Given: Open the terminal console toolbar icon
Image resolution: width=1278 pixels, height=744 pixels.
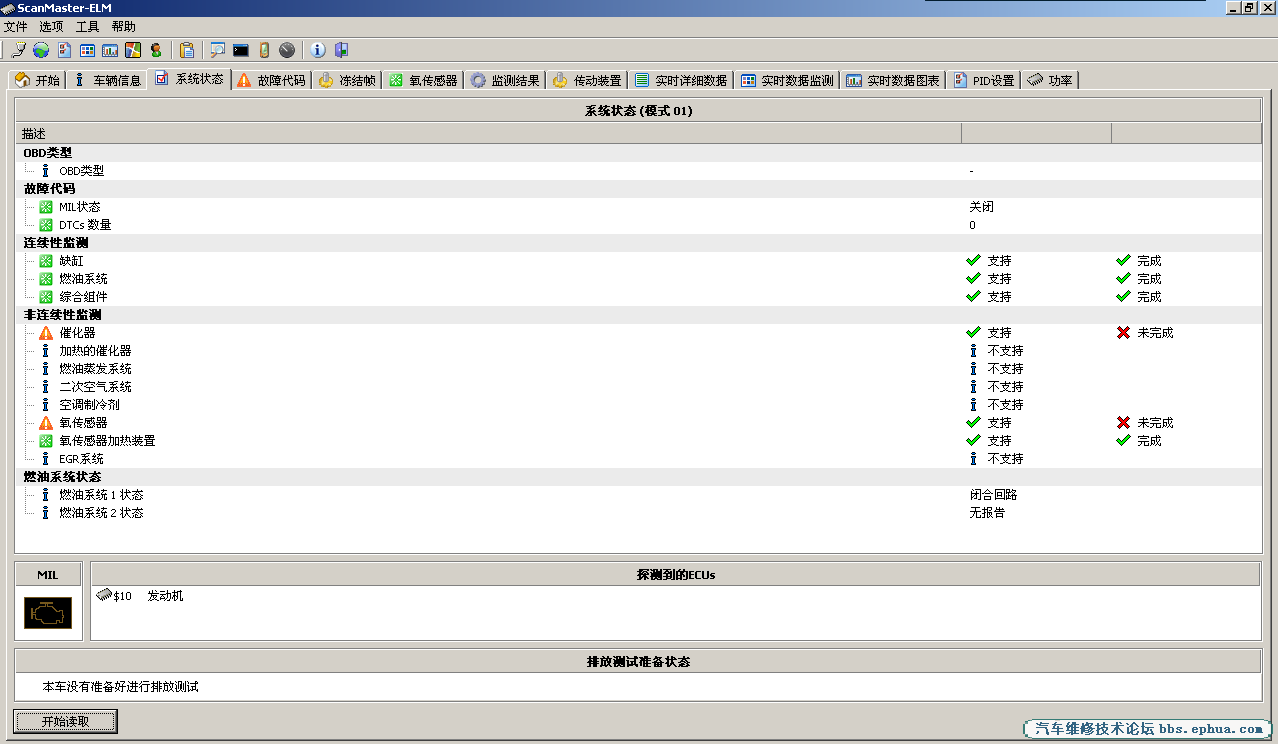Looking at the screenshot, I should tap(241, 50).
